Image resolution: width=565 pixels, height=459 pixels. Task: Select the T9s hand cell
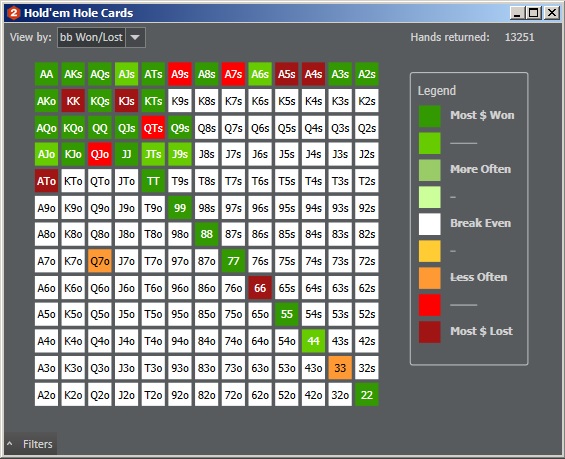(180, 181)
